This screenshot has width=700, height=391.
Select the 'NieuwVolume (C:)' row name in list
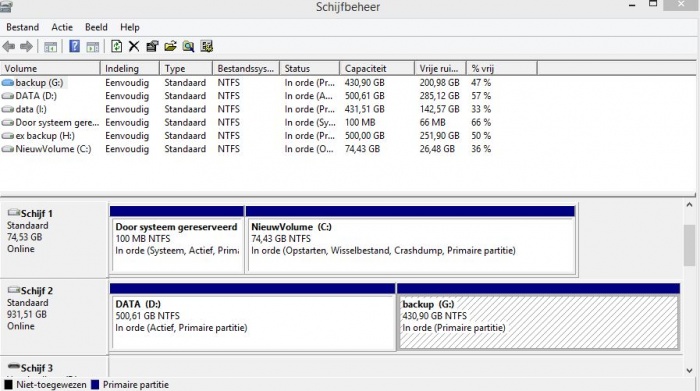coord(53,149)
